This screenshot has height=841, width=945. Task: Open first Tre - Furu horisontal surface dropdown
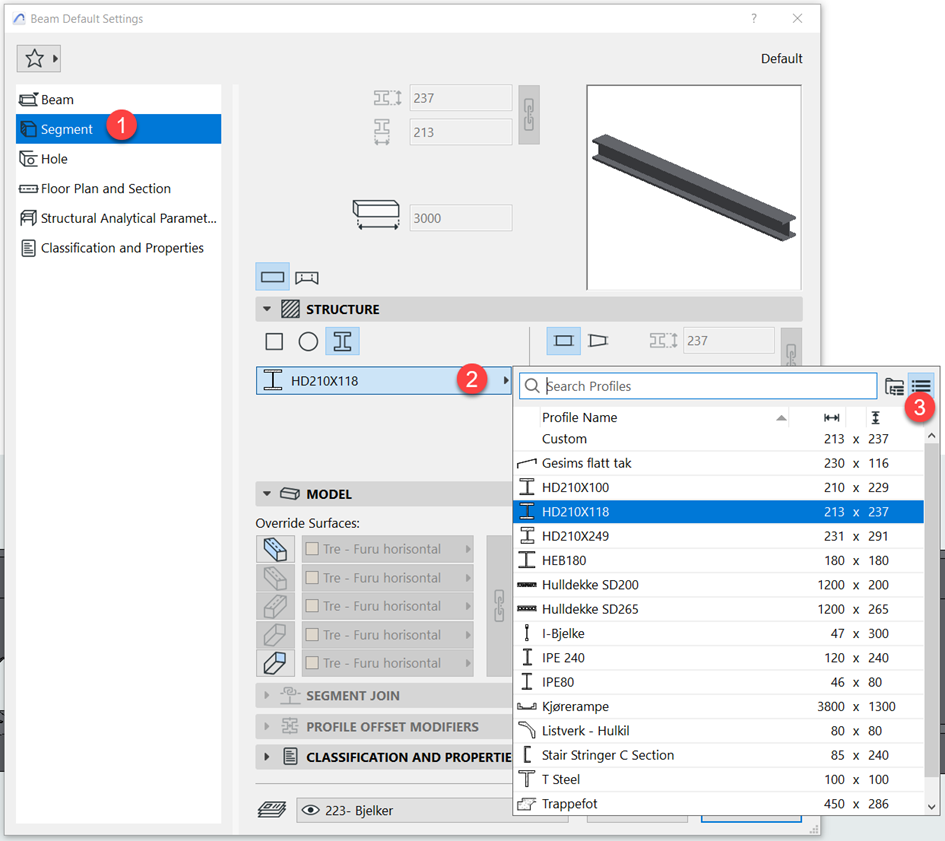pos(388,549)
